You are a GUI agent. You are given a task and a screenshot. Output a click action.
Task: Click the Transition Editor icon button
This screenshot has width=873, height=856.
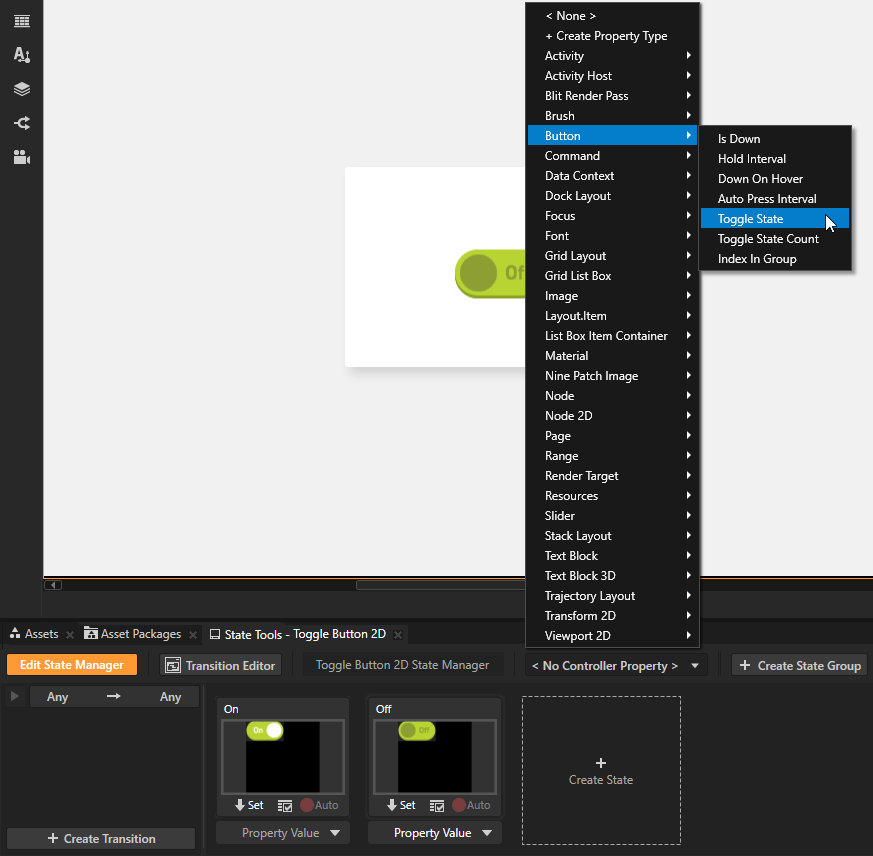(174, 665)
